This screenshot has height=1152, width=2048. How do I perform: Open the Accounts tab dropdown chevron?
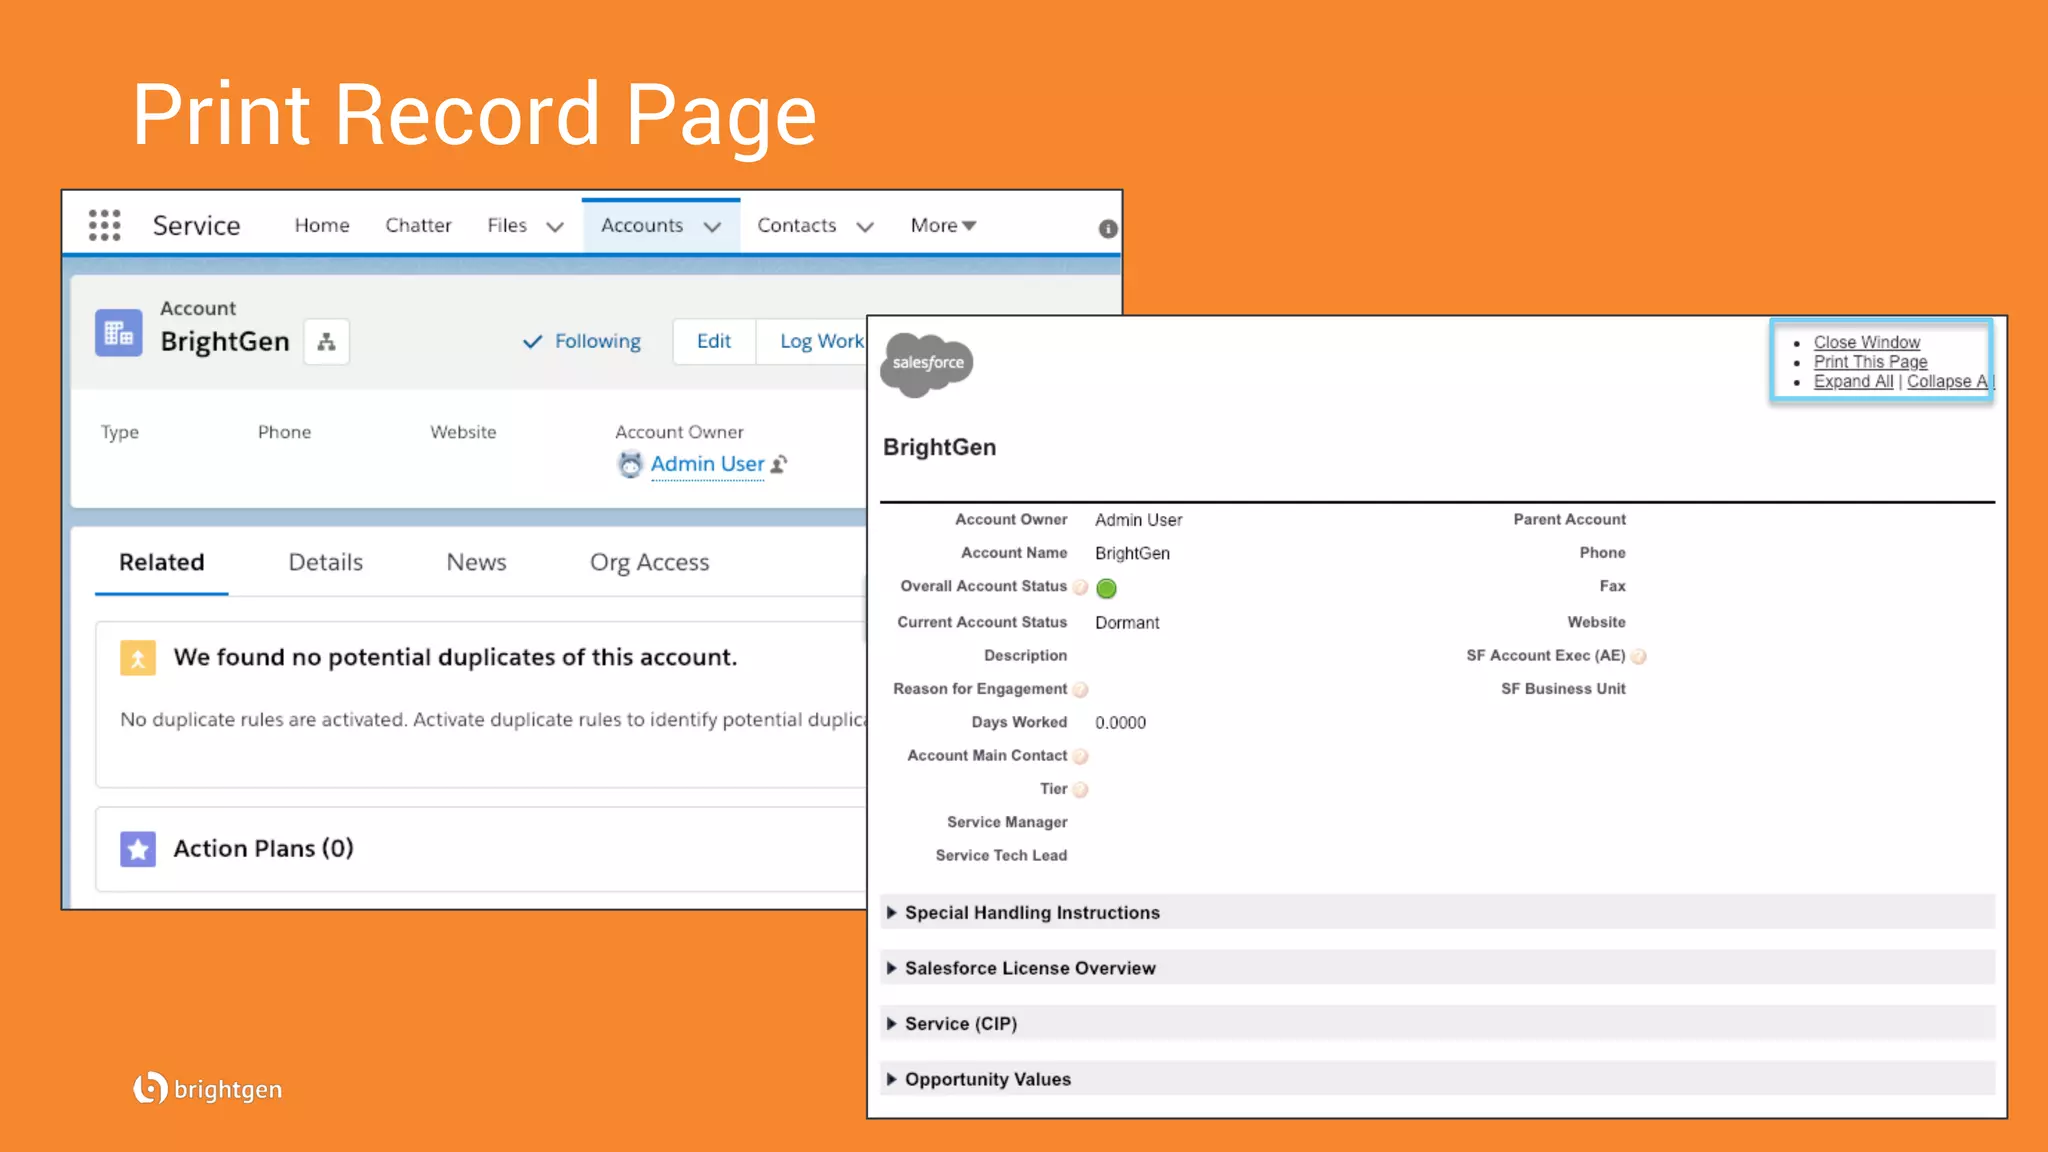(x=712, y=227)
